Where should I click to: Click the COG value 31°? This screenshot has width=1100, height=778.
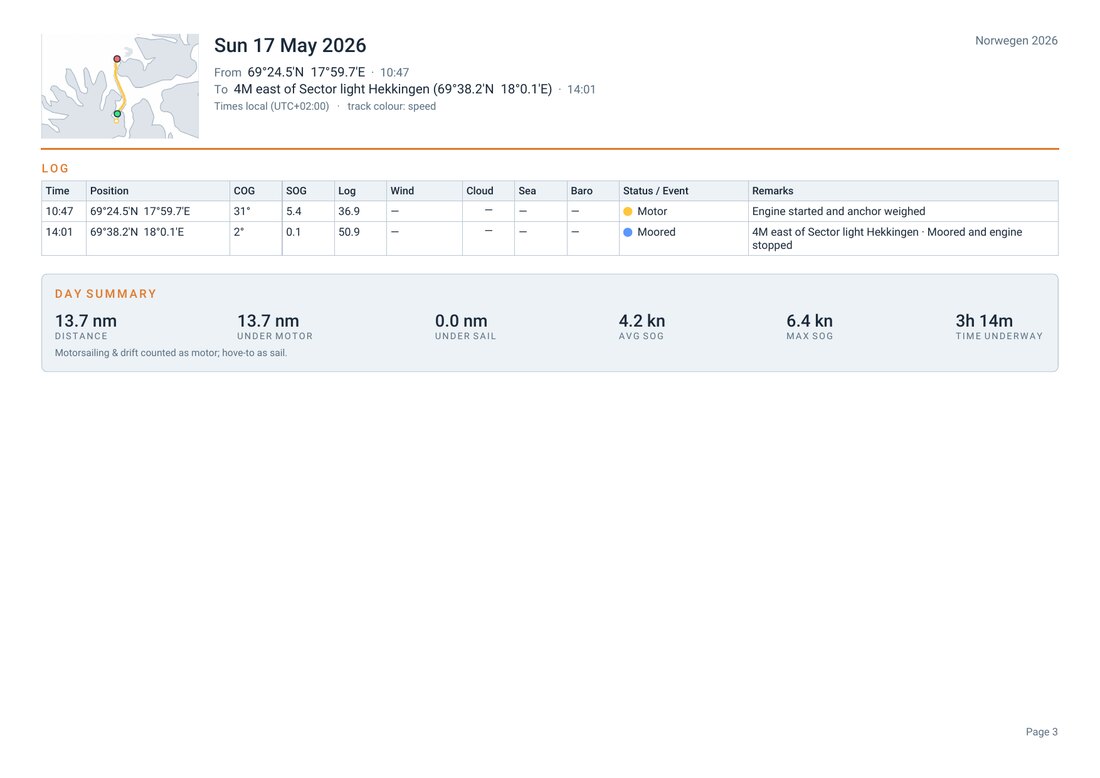point(242,211)
